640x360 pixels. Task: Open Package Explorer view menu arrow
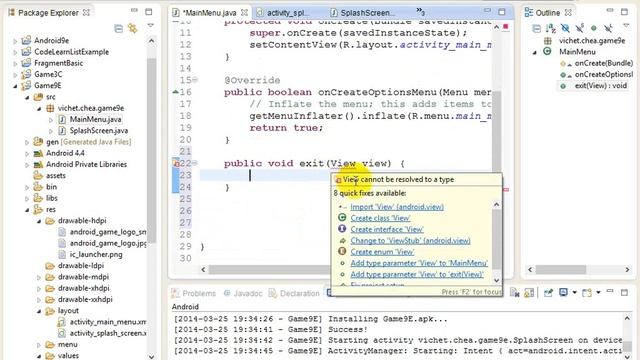click(x=151, y=25)
